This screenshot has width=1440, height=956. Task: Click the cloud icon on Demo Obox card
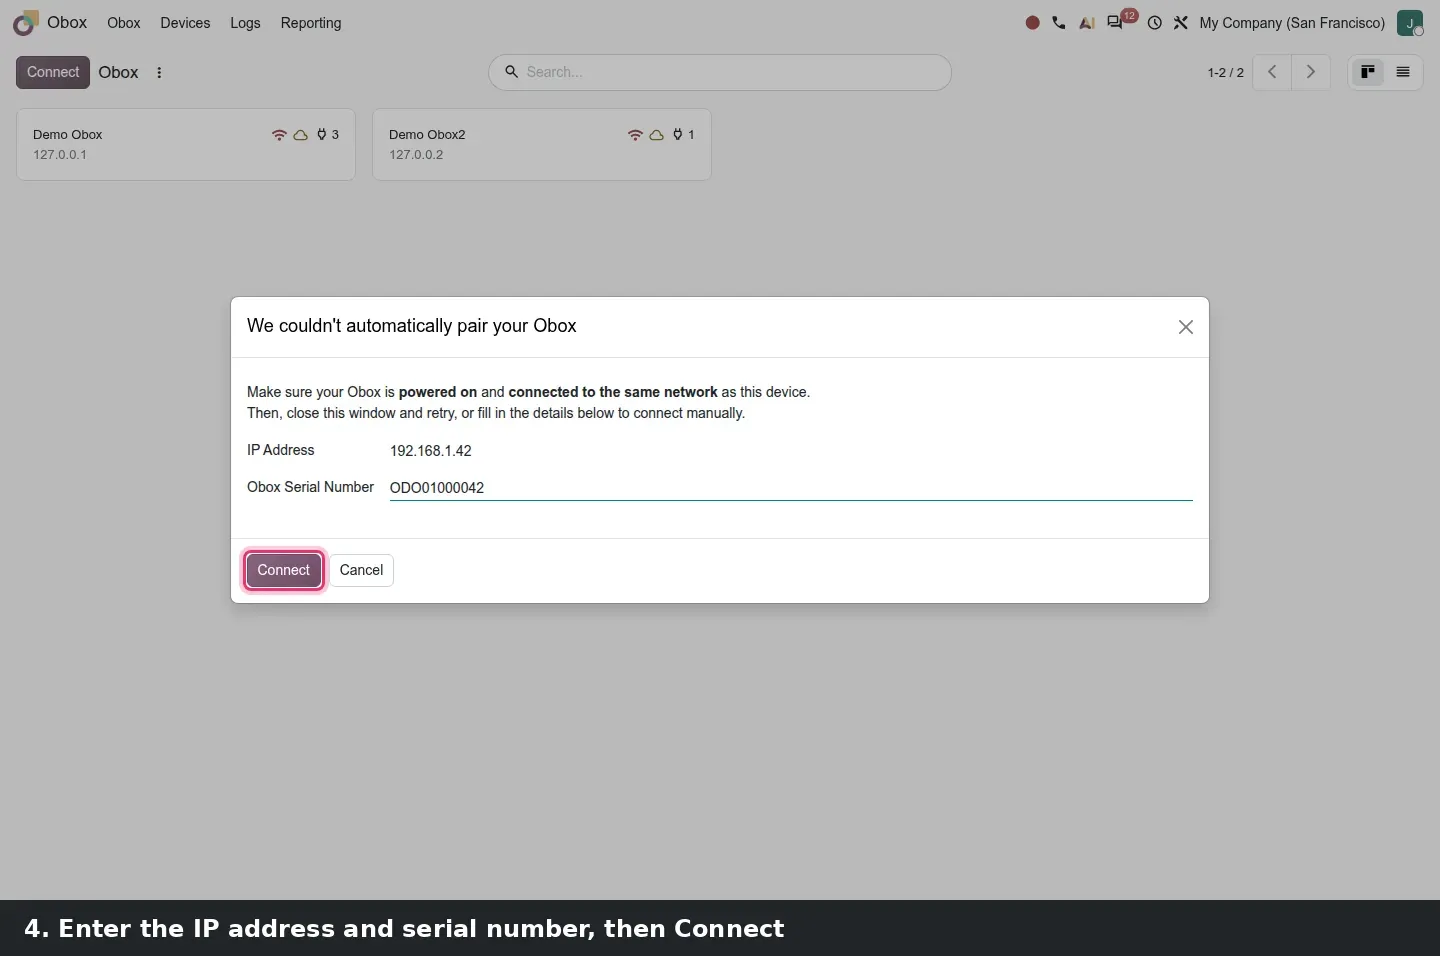[300, 135]
